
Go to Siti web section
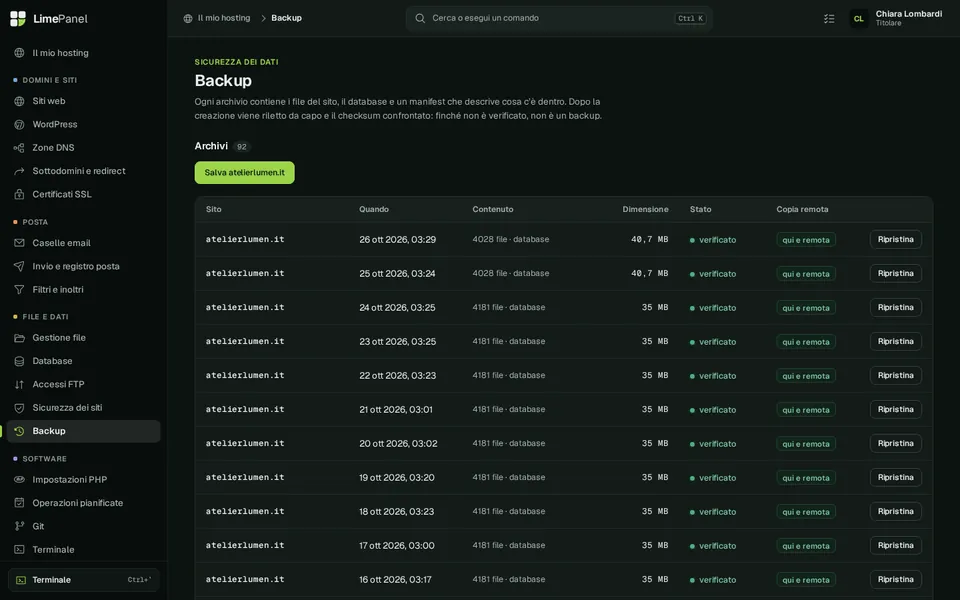pyautogui.click(x=83, y=101)
